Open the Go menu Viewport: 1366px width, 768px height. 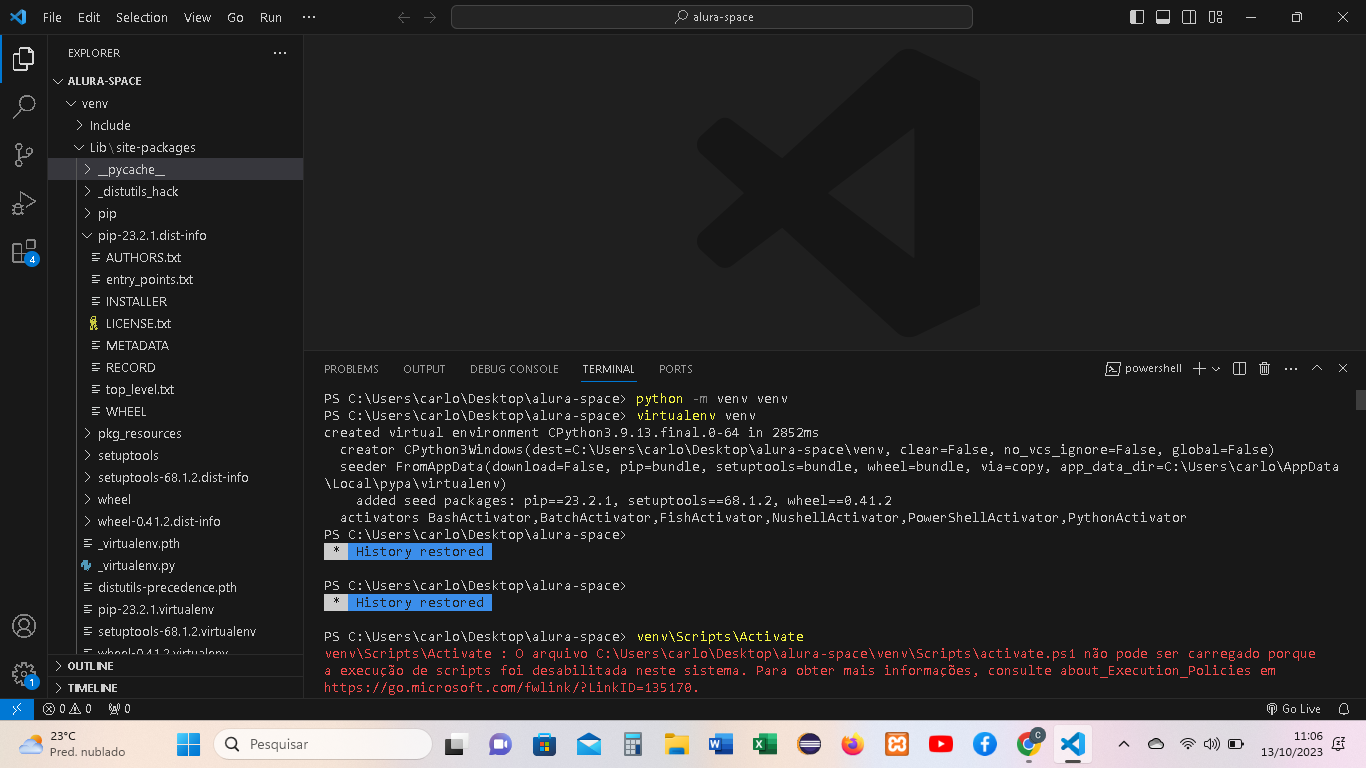pos(235,17)
